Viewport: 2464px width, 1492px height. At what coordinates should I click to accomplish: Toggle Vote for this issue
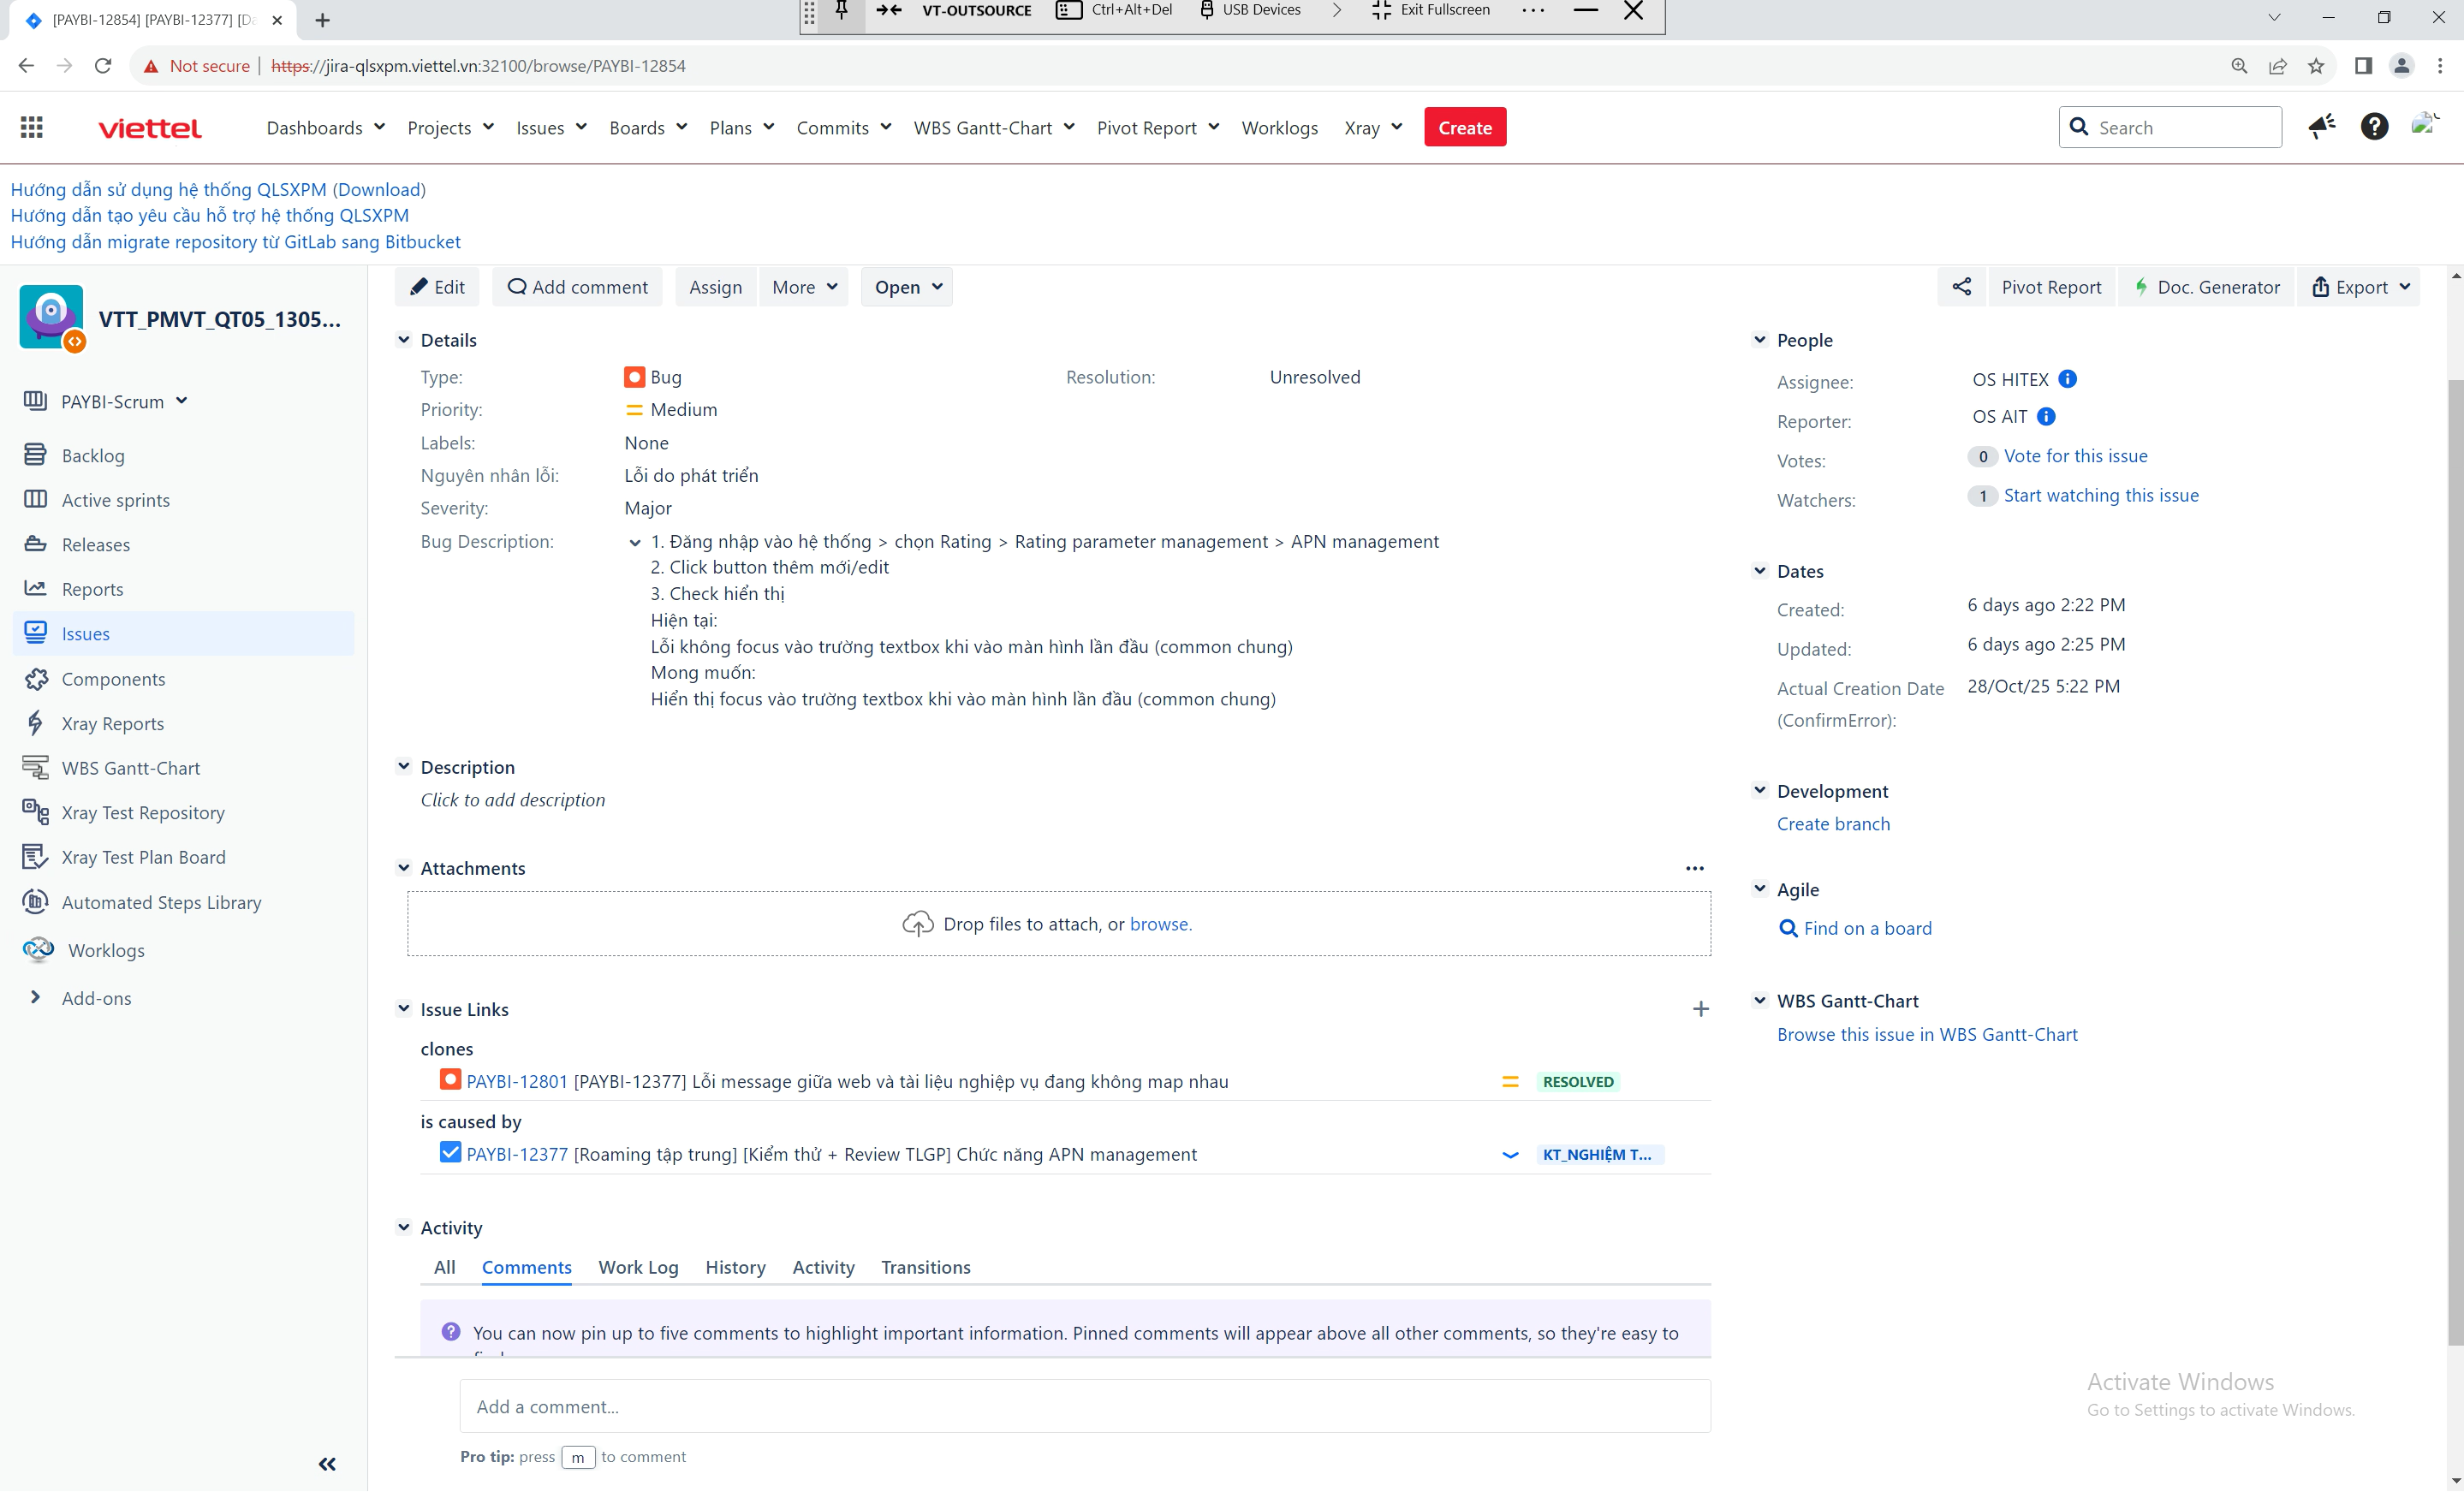(x=2075, y=456)
